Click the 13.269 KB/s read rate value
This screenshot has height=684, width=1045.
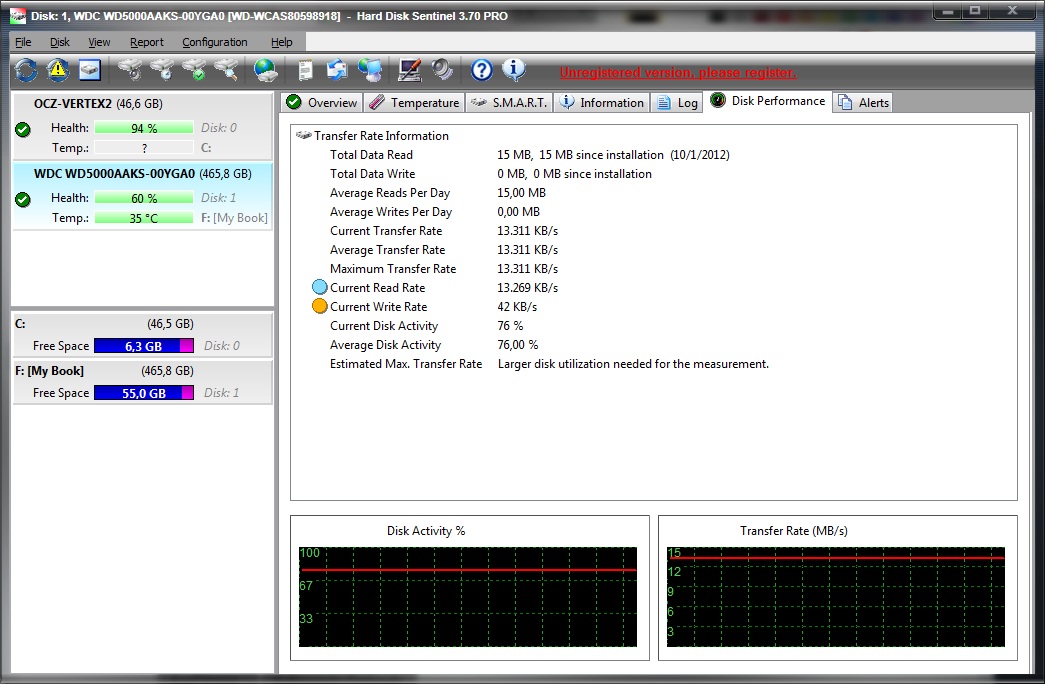click(x=528, y=288)
